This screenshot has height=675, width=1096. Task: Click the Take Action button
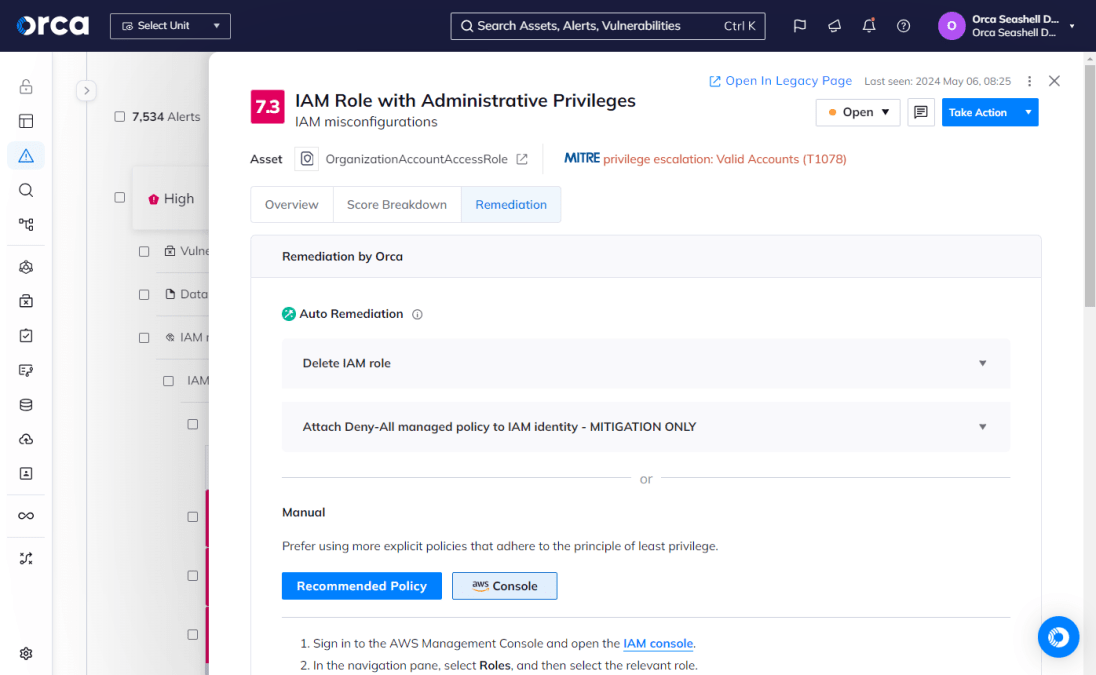(x=980, y=112)
